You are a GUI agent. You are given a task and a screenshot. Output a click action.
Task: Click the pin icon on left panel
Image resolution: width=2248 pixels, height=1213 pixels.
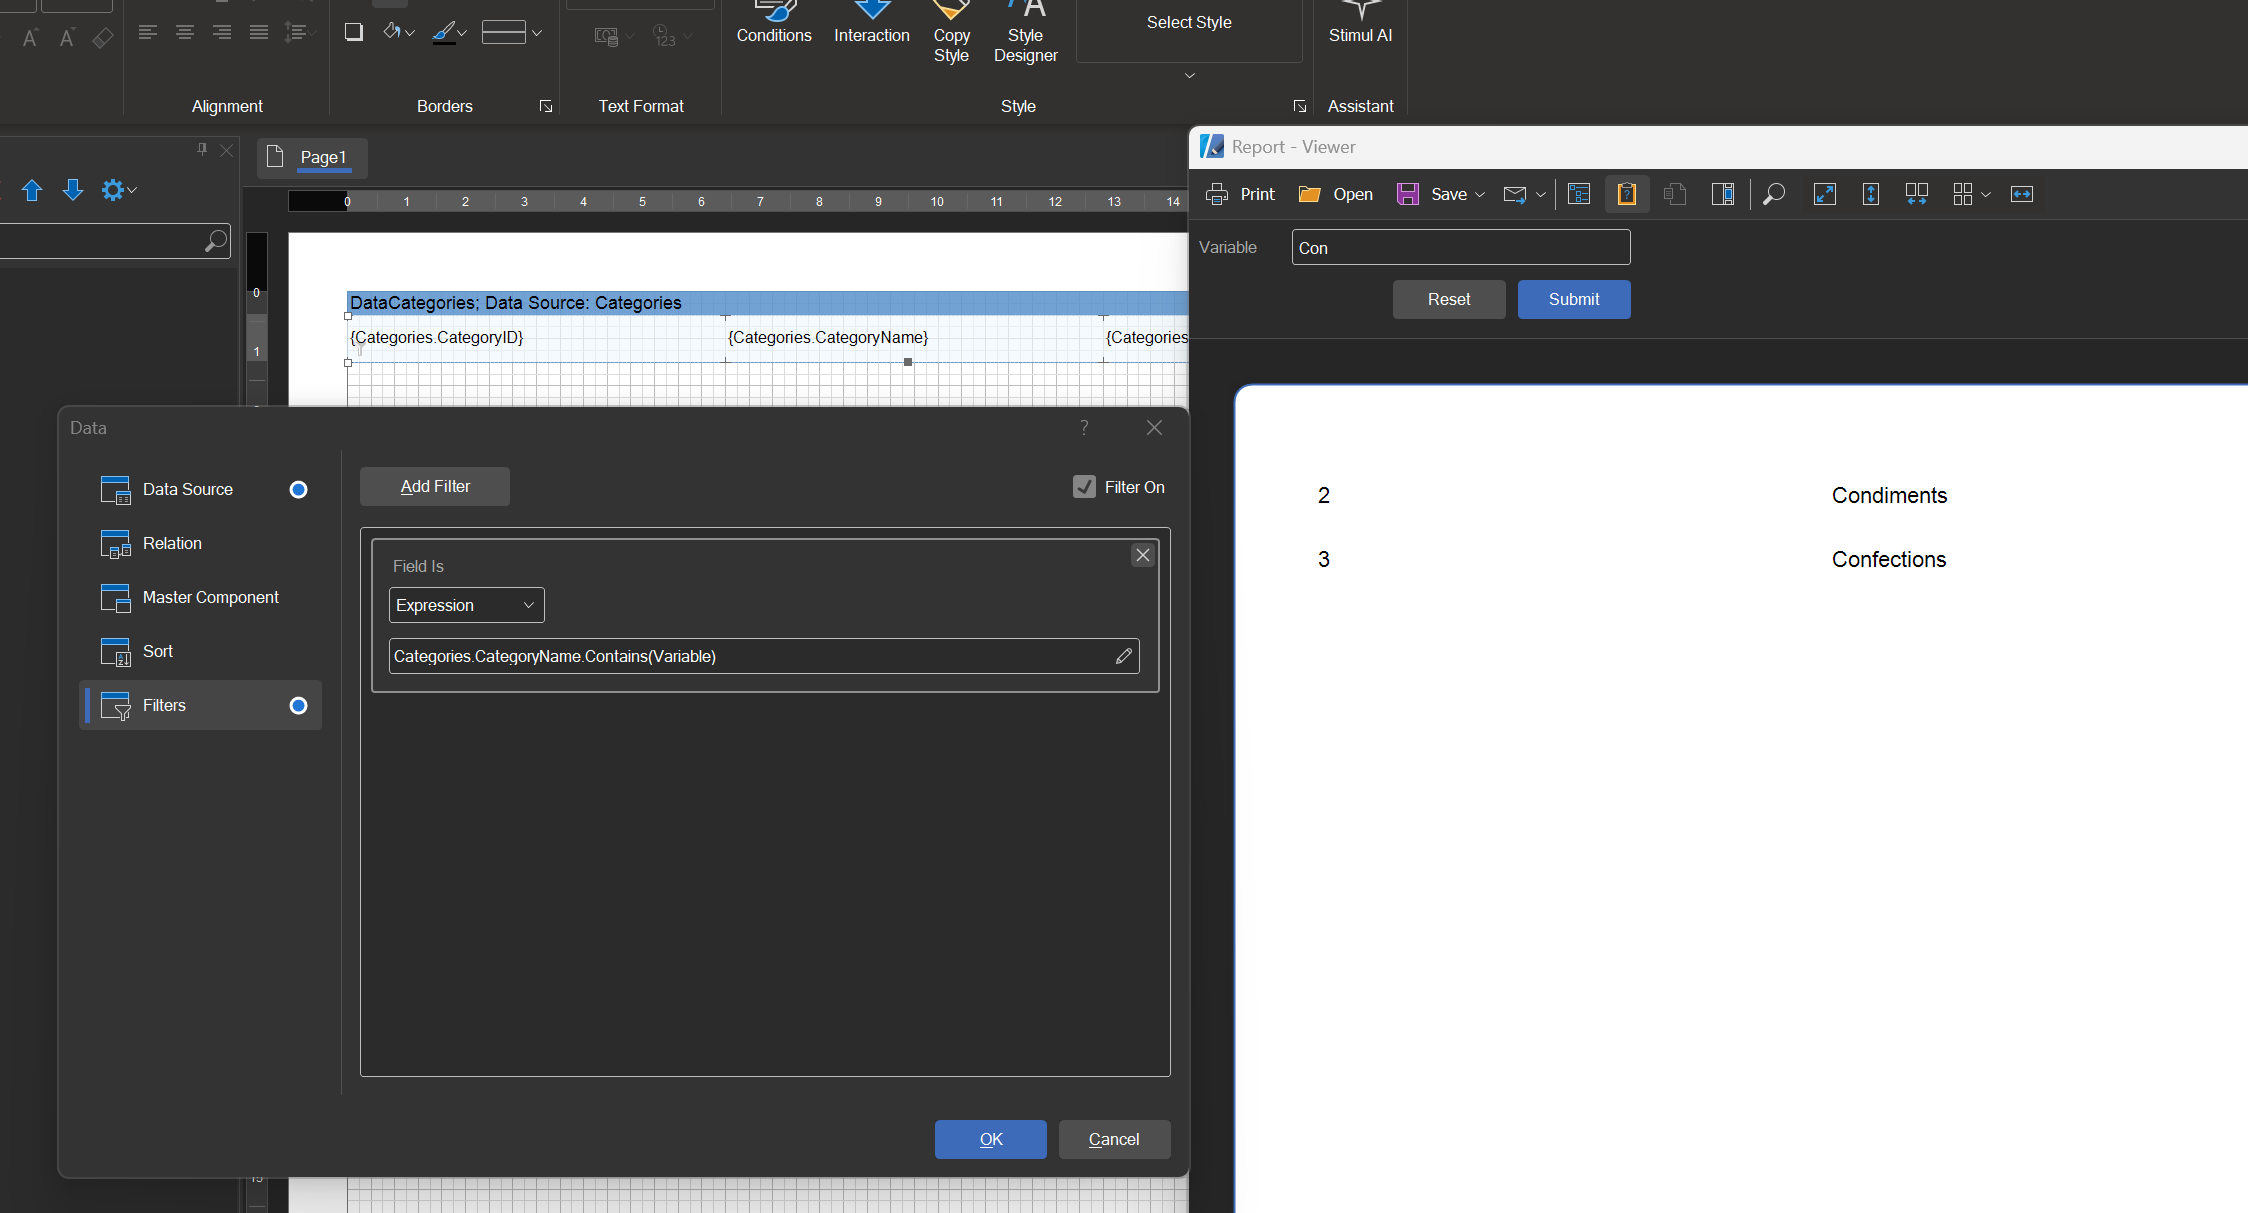pyautogui.click(x=202, y=149)
